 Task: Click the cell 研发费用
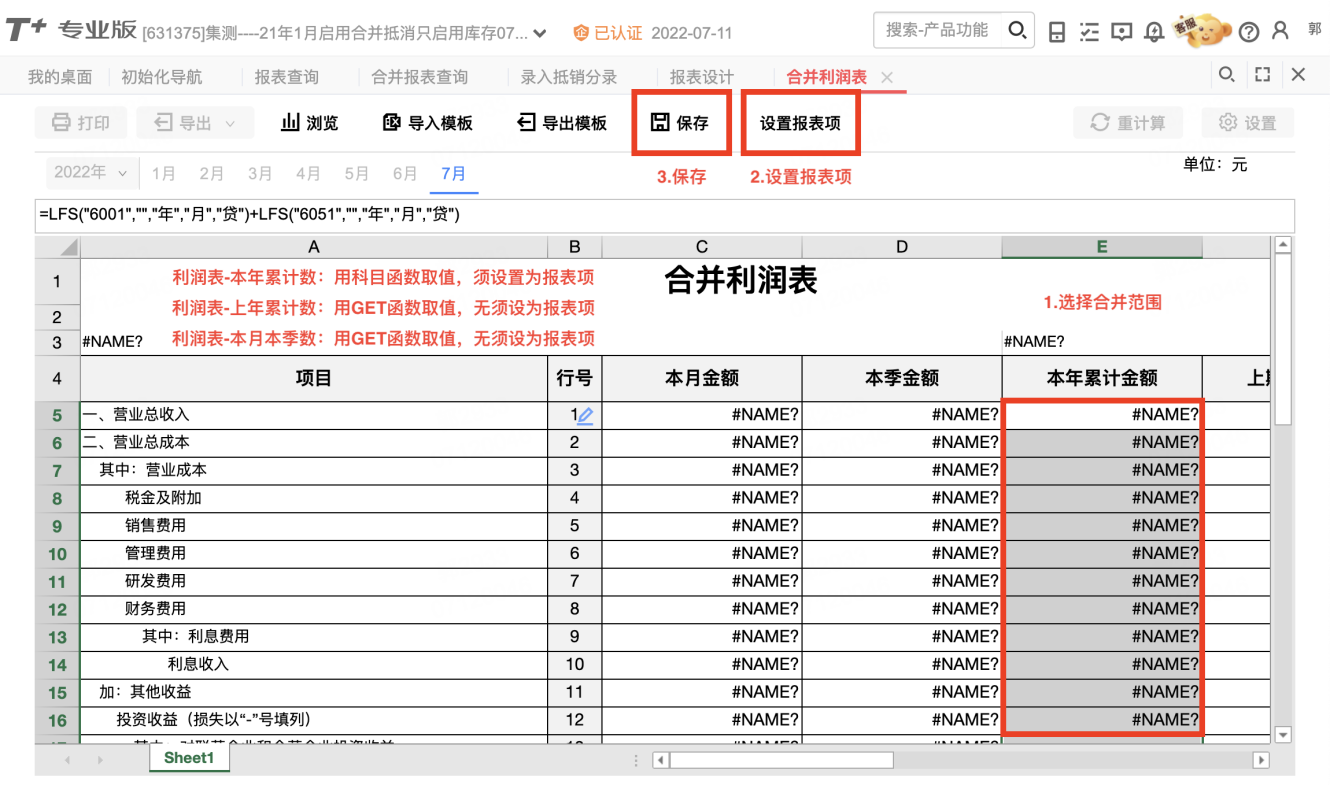314,581
